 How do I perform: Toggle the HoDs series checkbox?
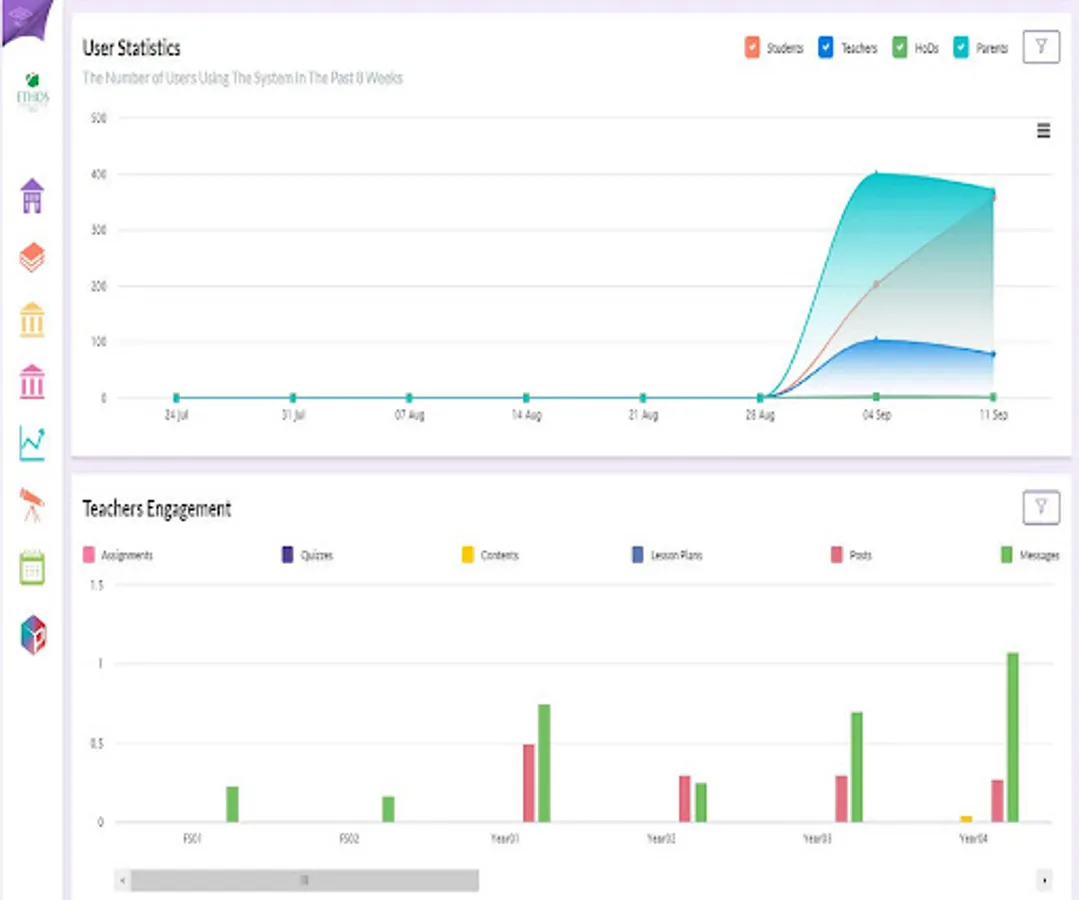point(899,47)
